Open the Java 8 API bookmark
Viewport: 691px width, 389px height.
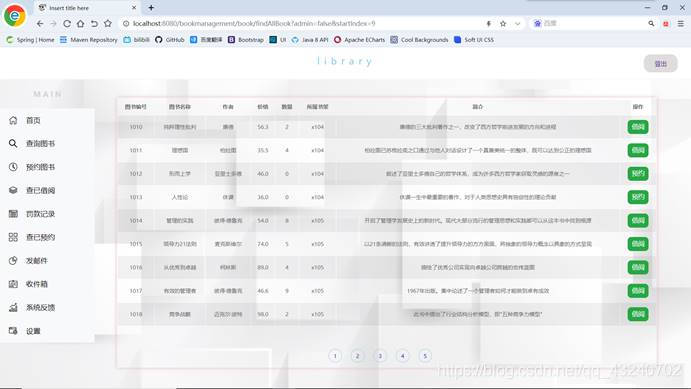point(310,40)
